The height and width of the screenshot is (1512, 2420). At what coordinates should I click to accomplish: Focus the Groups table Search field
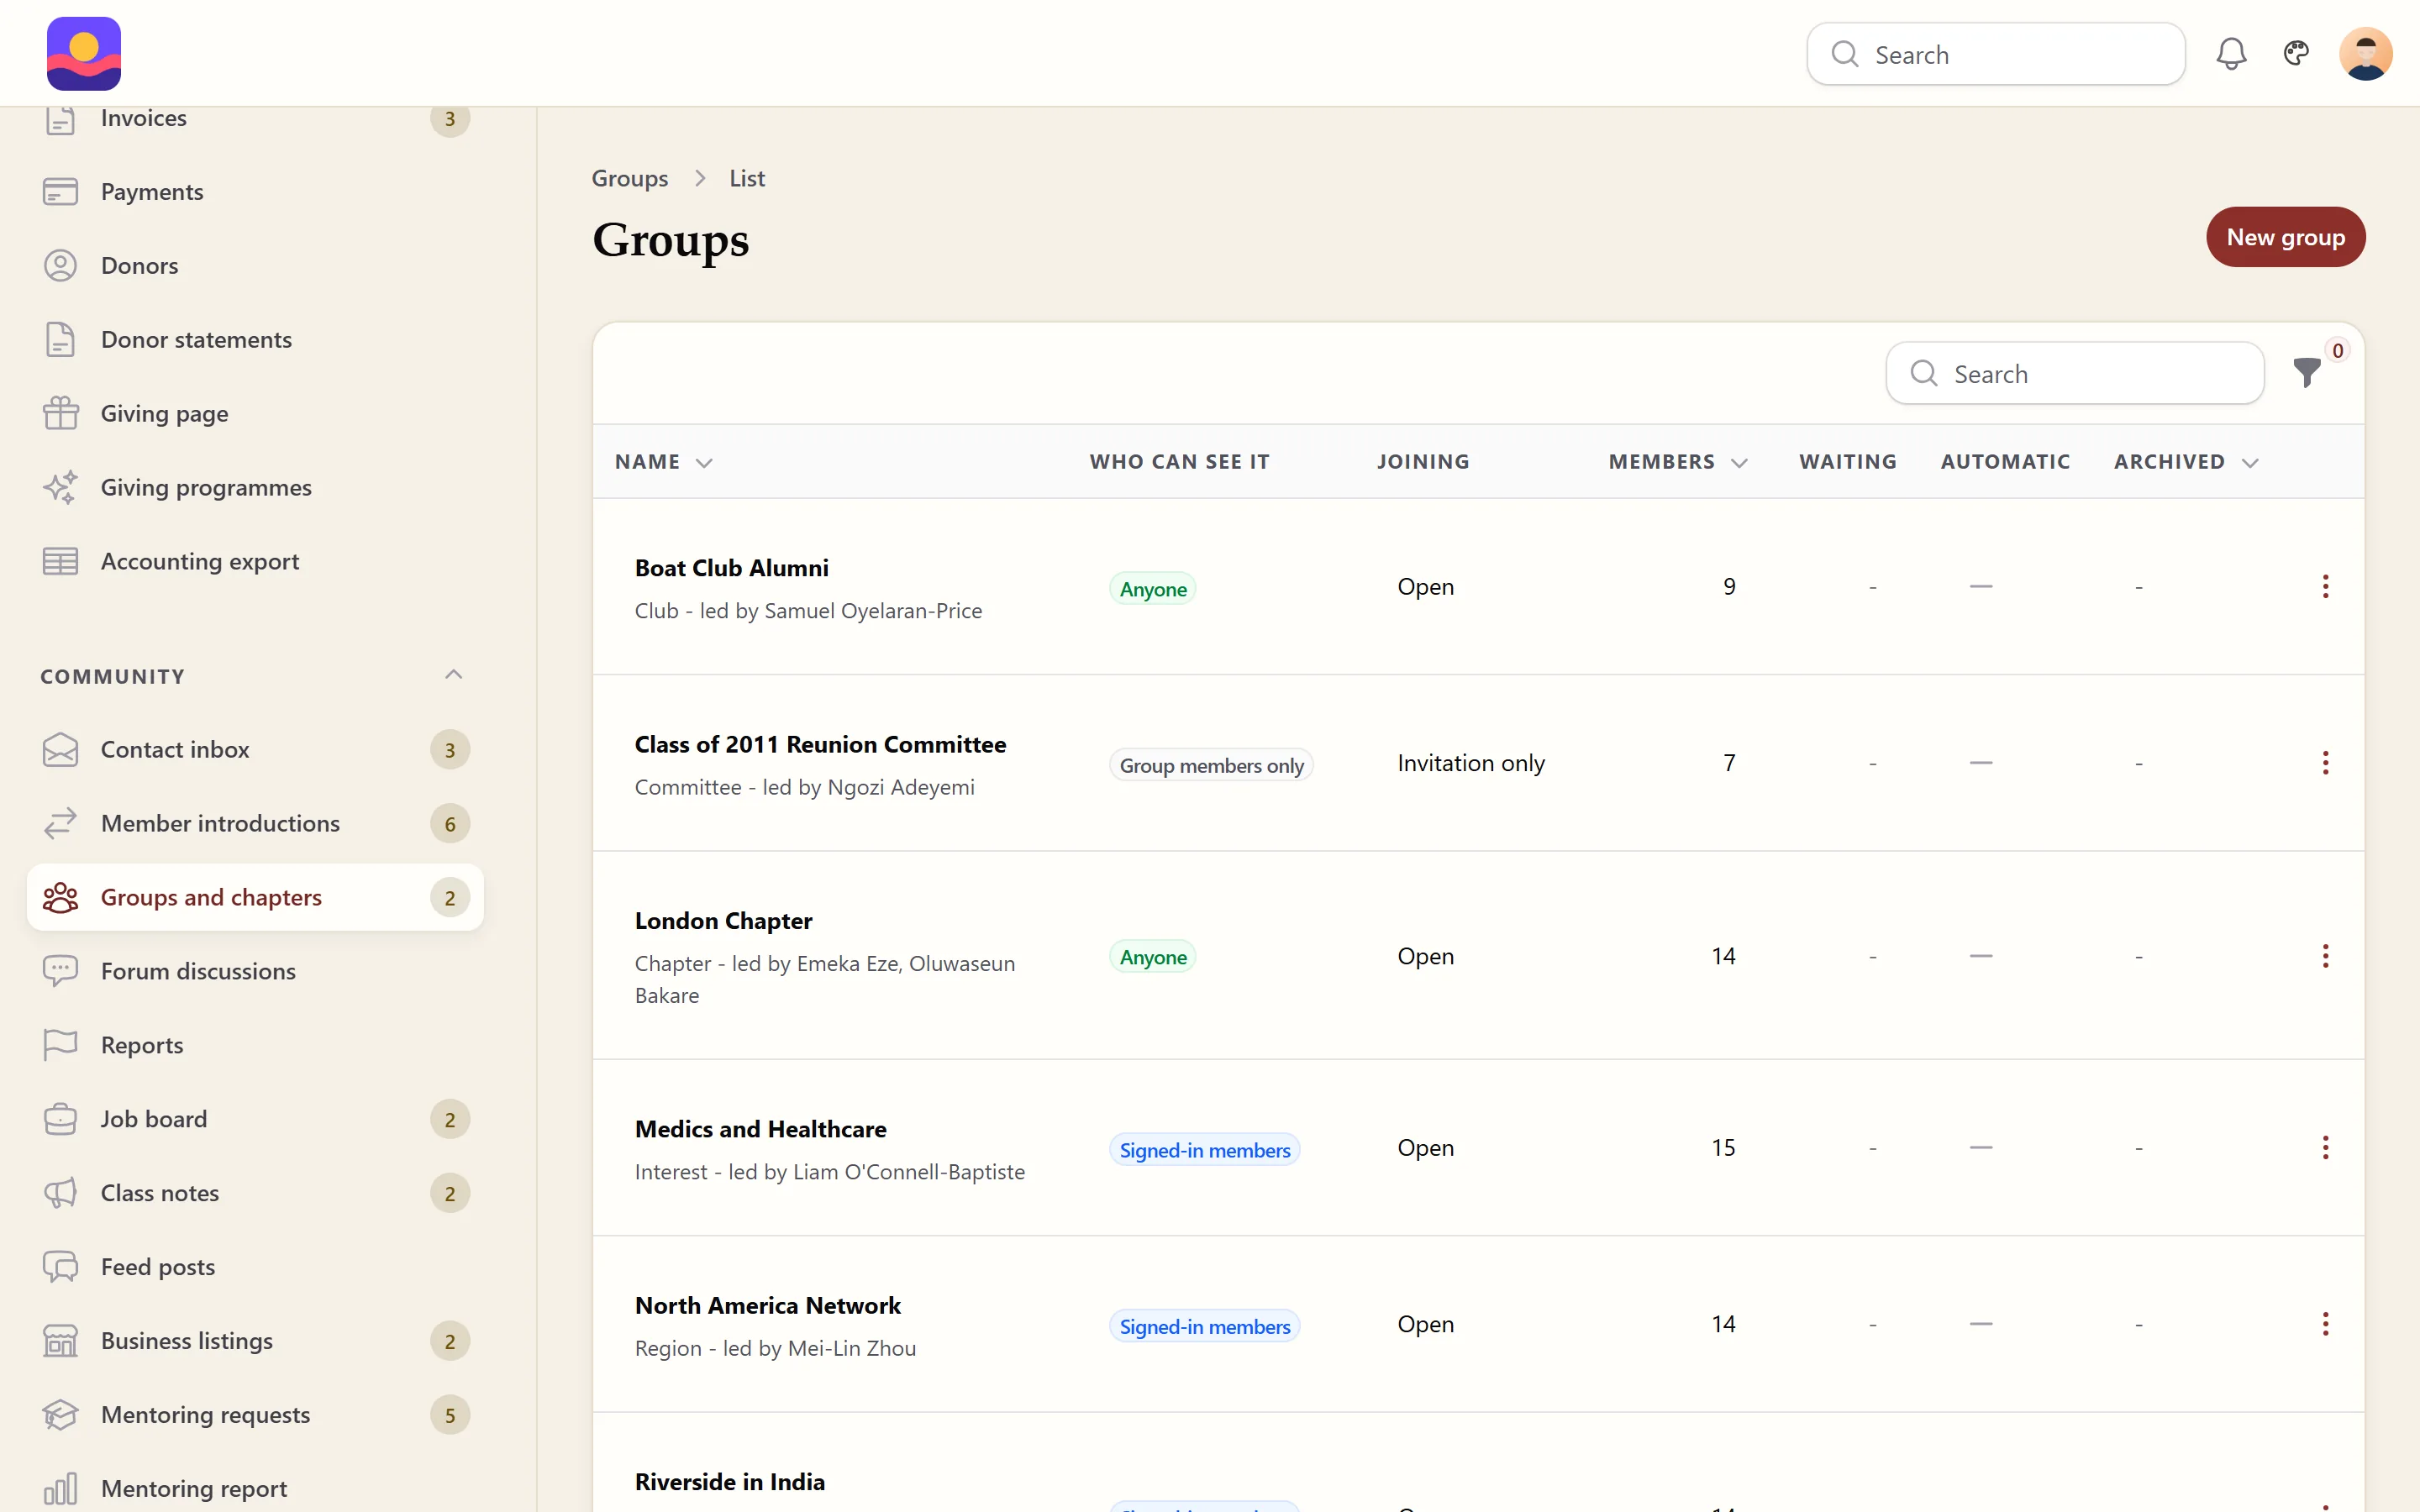2074,373
